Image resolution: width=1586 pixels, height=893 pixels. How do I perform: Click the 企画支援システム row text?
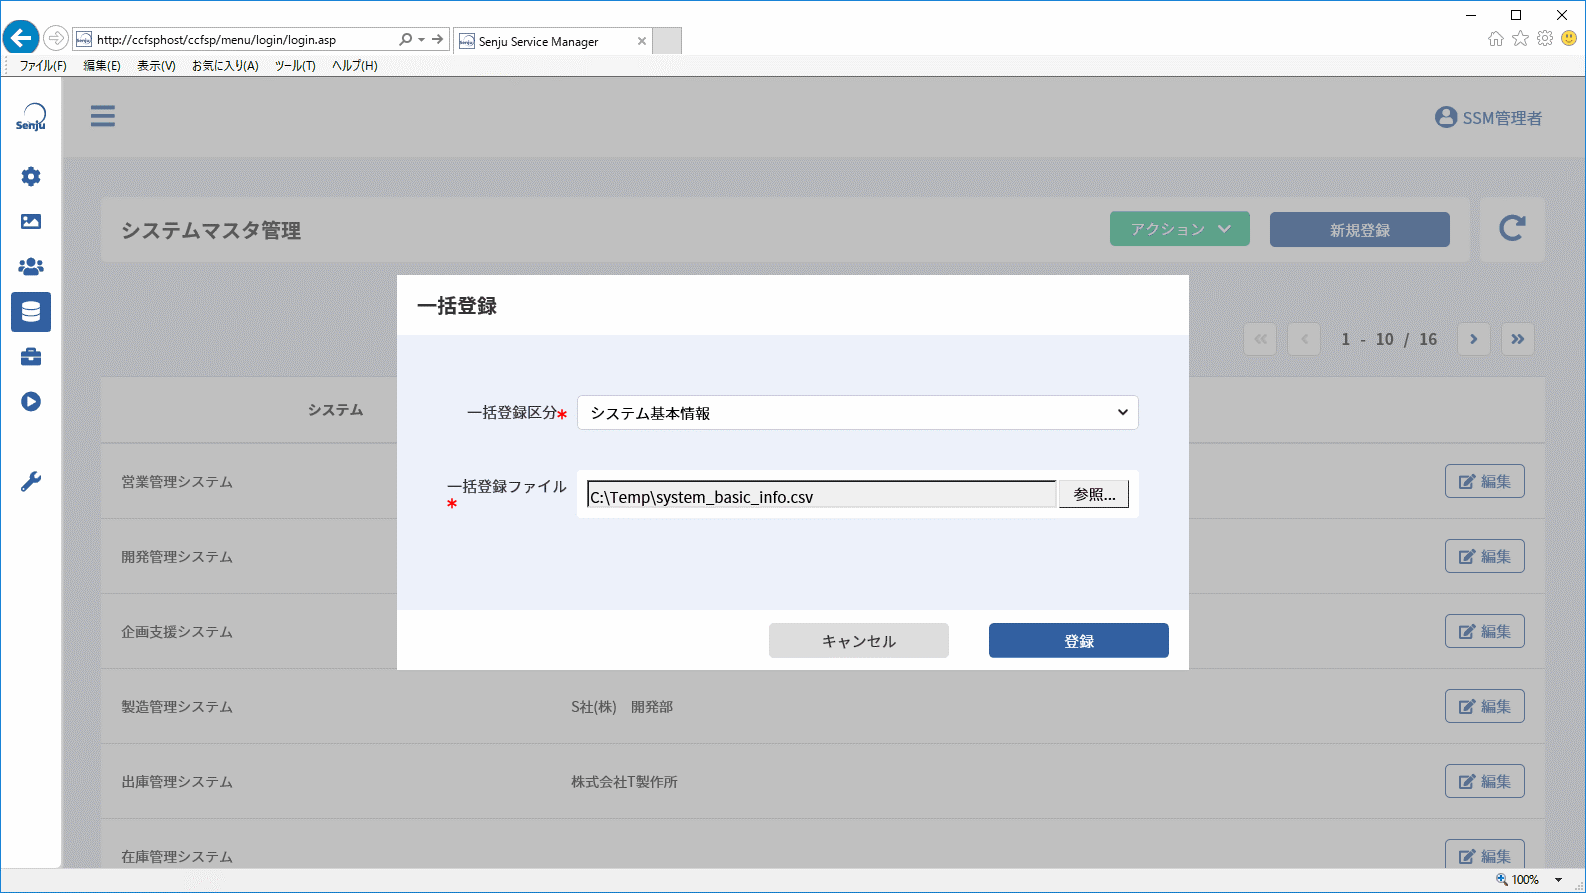tap(177, 632)
